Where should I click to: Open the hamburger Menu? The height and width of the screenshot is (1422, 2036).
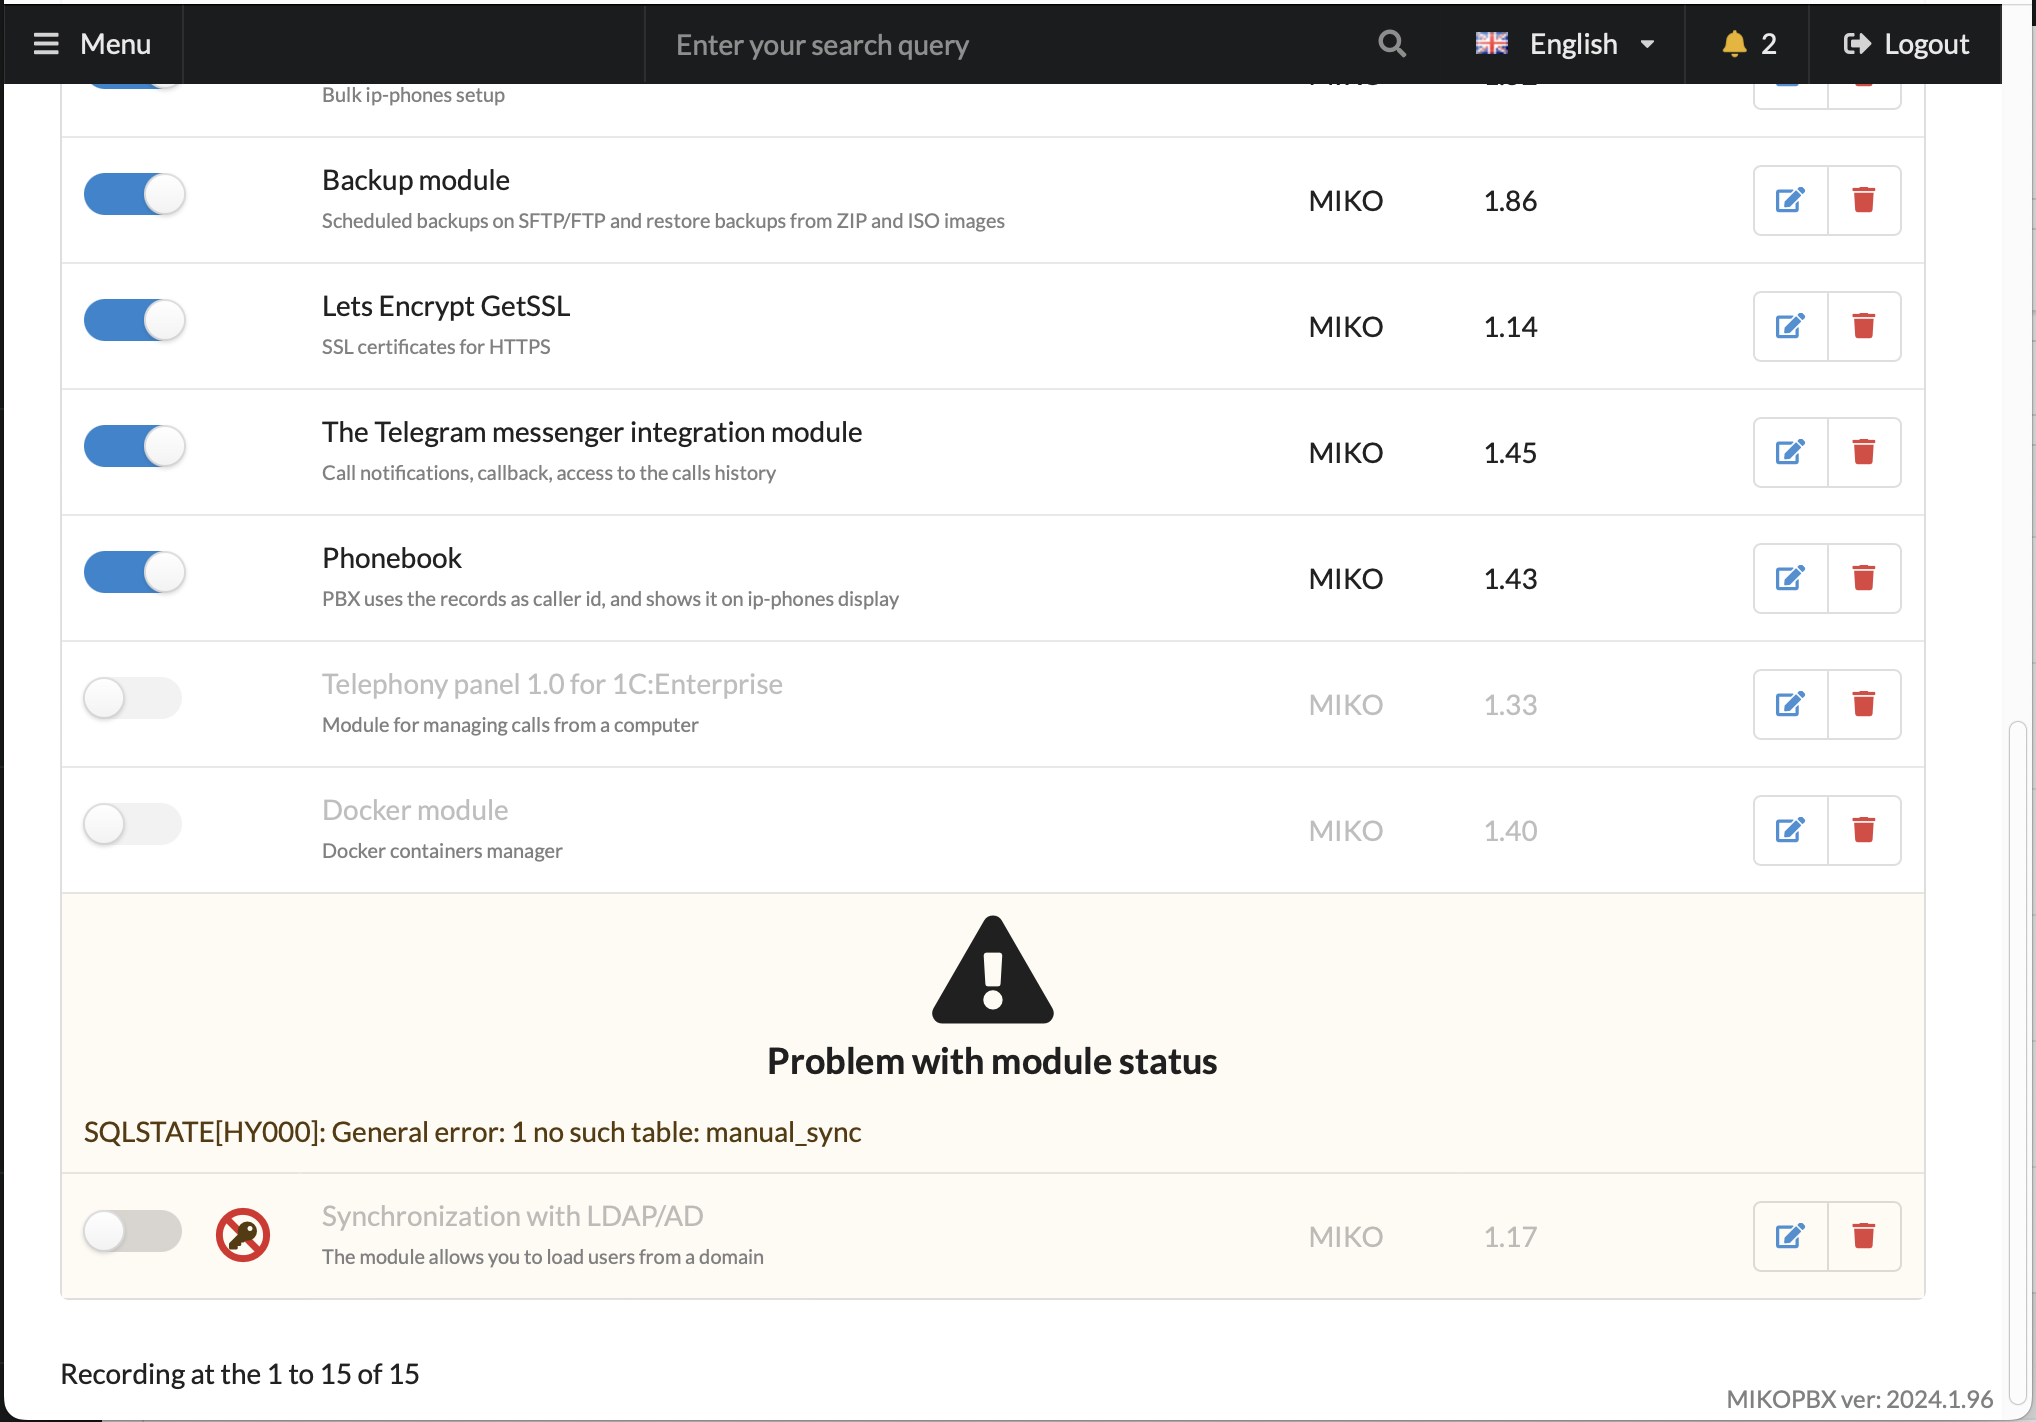92,44
